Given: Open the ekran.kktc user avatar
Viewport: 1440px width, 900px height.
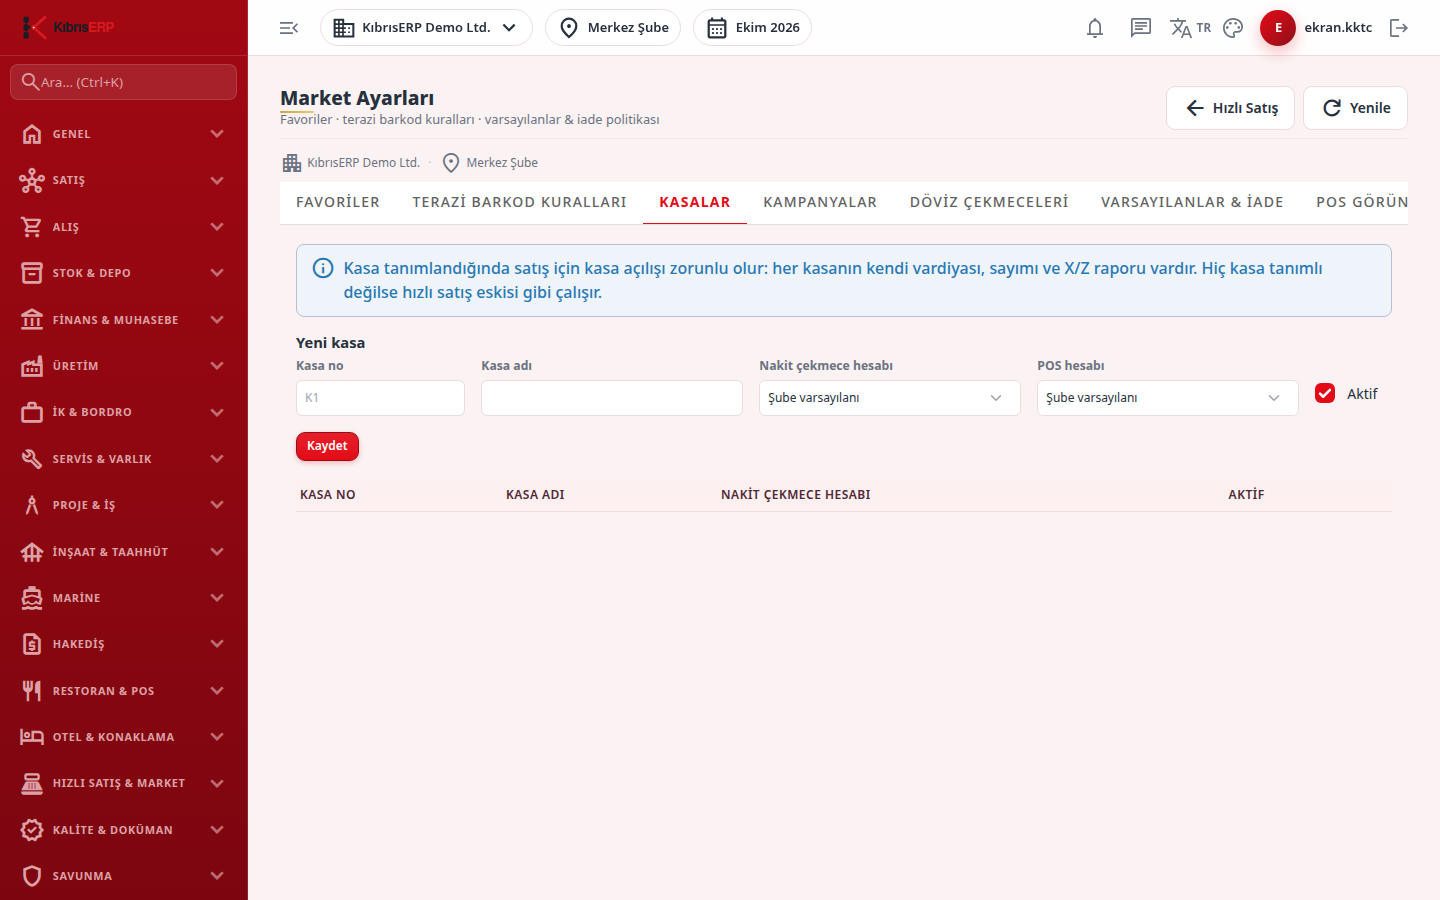Looking at the screenshot, I should click(1278, 28).
